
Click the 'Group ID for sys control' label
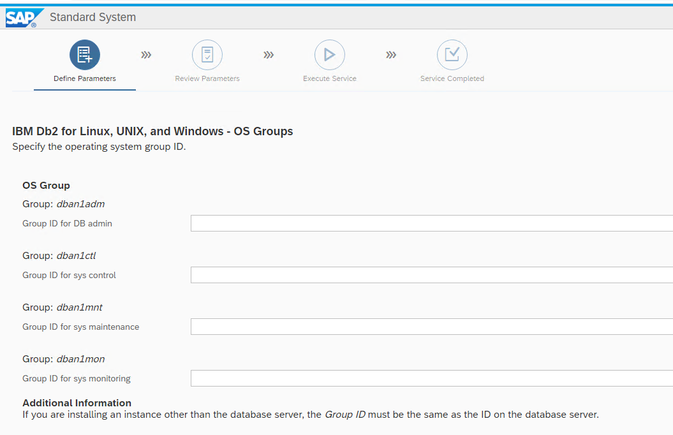[69, 275]
